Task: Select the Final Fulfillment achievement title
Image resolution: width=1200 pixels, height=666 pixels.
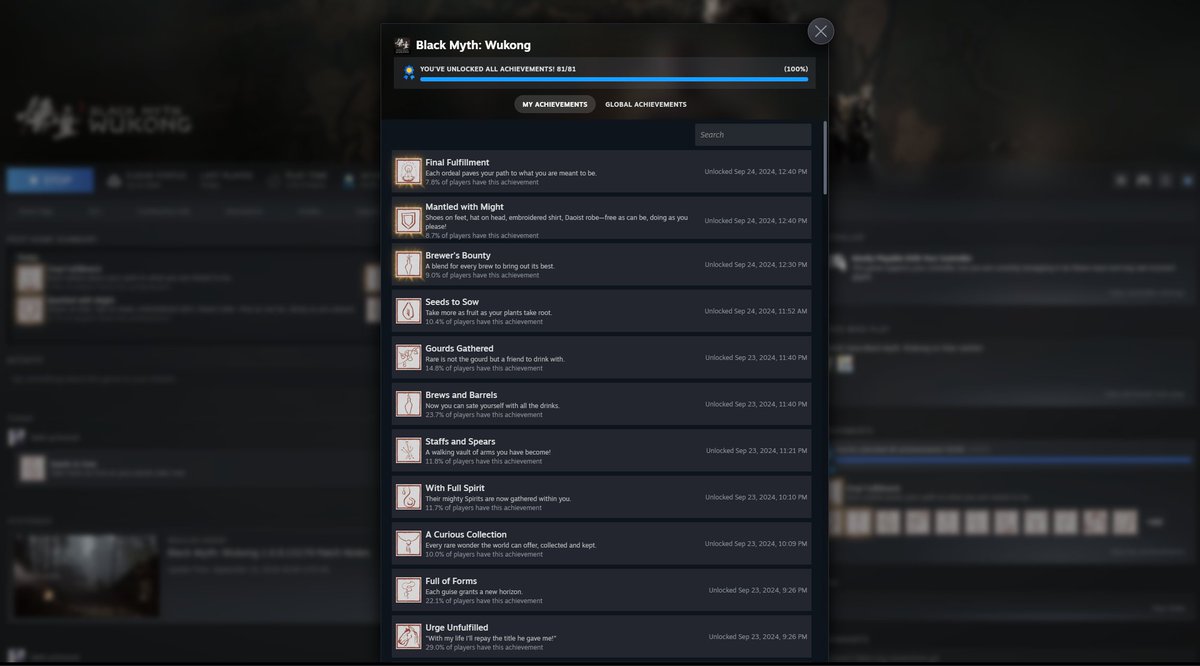Action: [457, 162]
